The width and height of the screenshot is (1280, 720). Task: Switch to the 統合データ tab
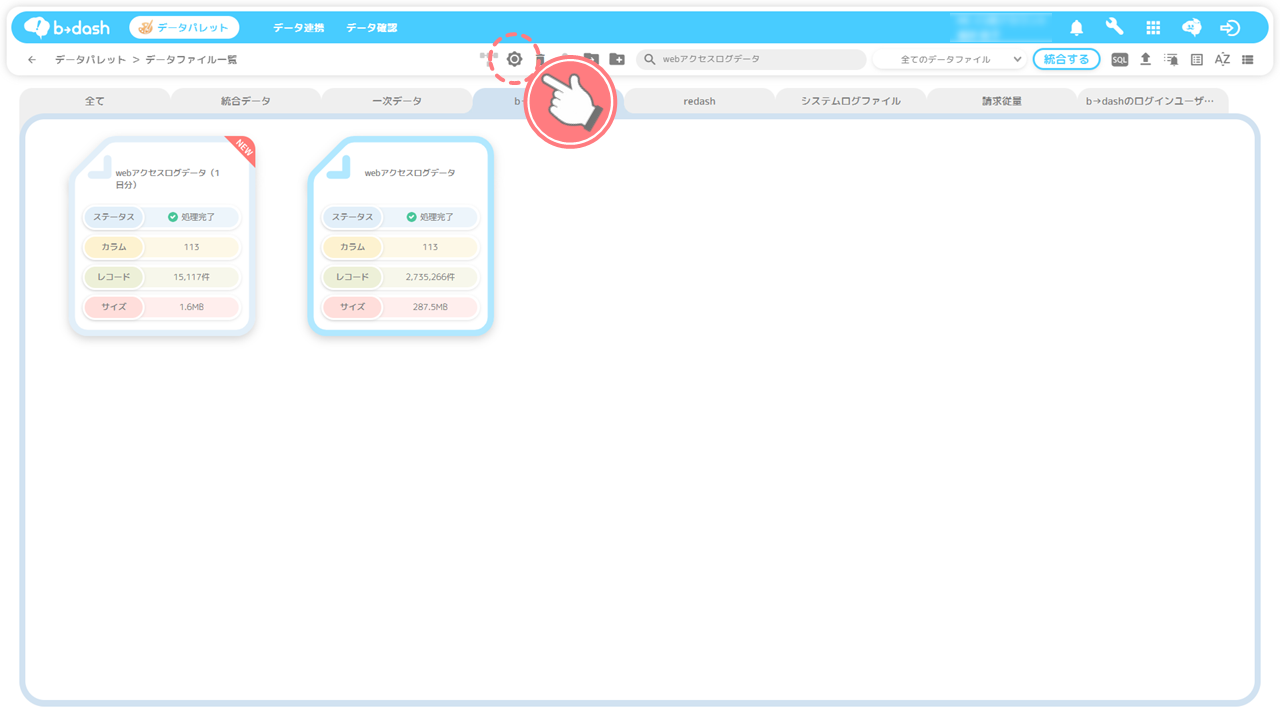pyautogui.click(x=246, y=101)
